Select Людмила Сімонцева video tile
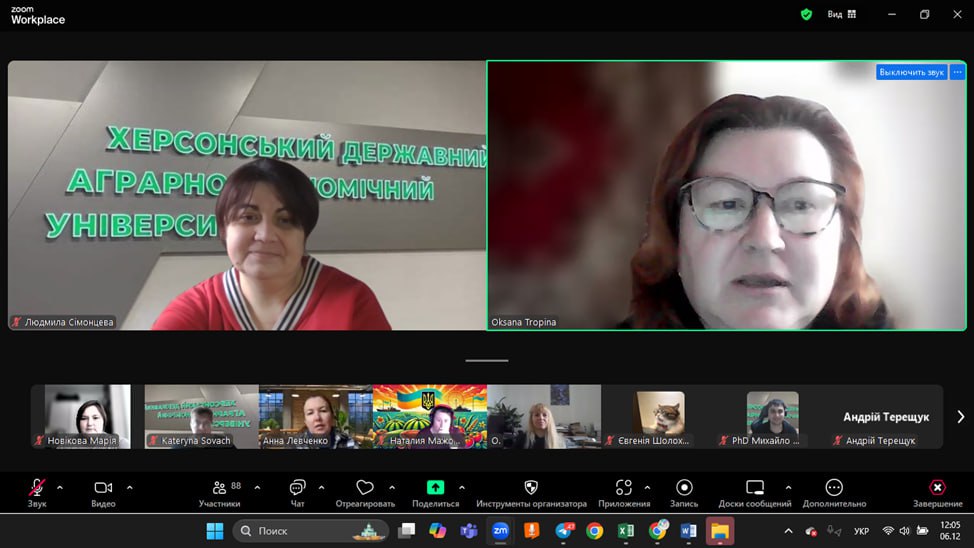974x548 pixels. [x=247, y=195]
